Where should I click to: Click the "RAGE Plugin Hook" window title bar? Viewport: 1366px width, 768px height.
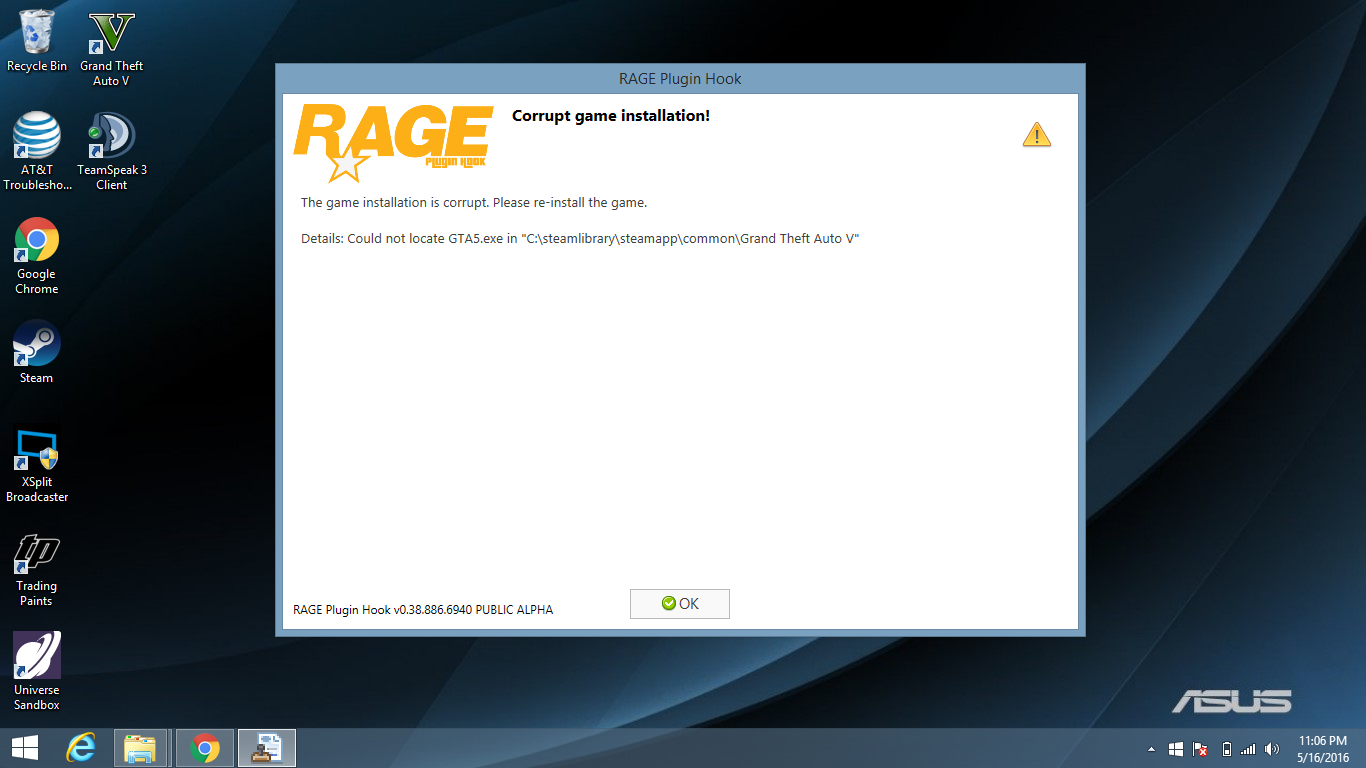pos(680,79)
